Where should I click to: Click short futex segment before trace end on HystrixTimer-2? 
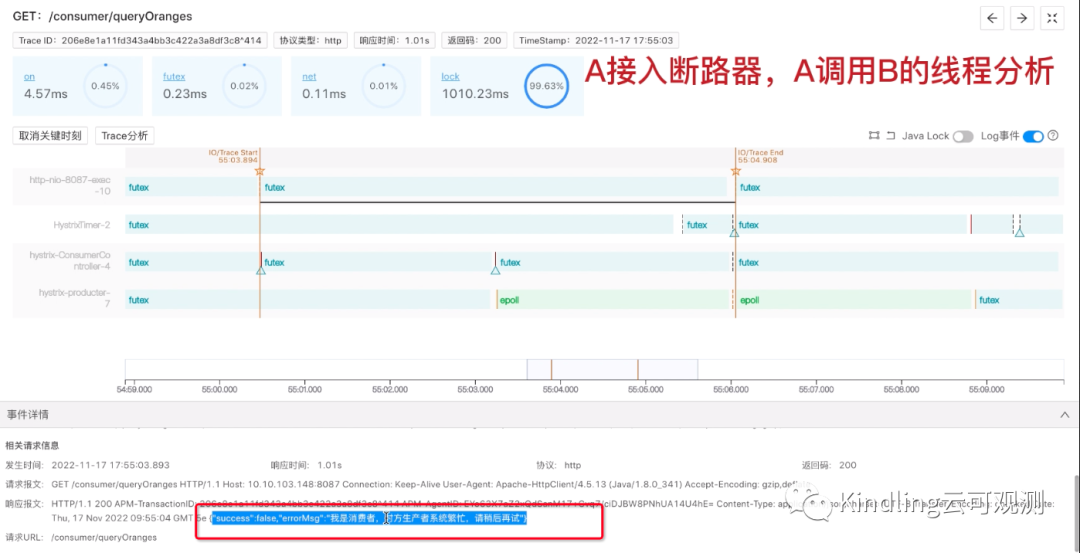707,225
